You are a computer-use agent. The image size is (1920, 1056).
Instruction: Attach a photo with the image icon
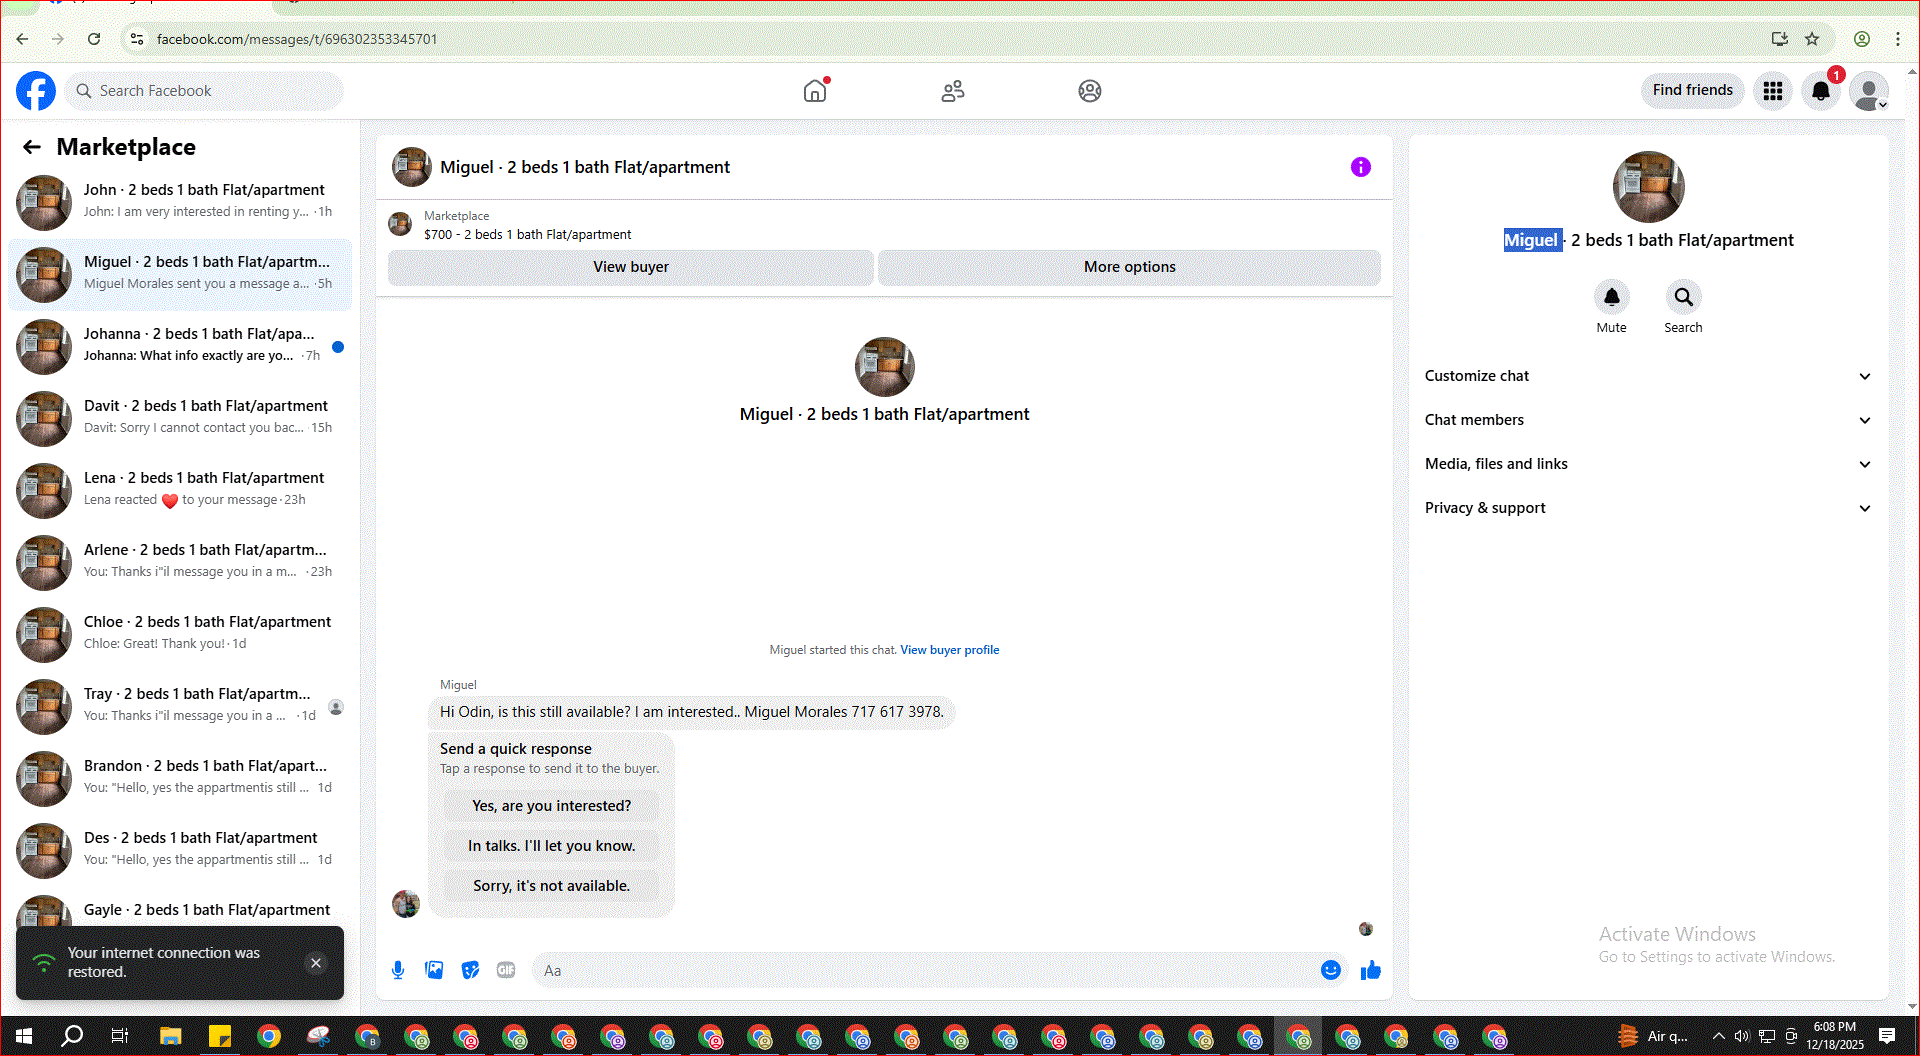point(434,970)
